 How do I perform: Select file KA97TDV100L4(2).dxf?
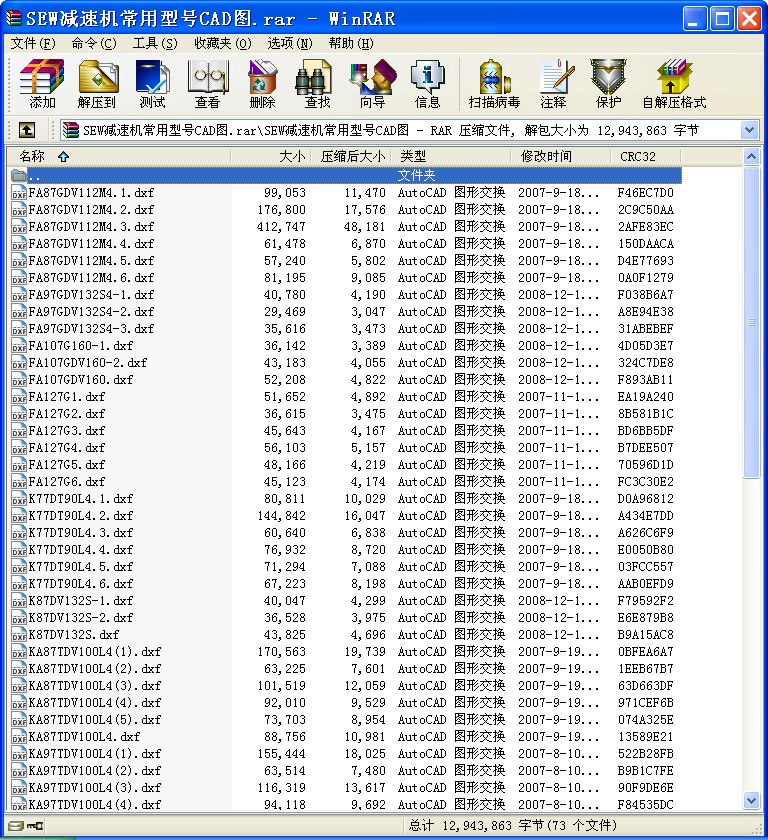coord(95,771)
